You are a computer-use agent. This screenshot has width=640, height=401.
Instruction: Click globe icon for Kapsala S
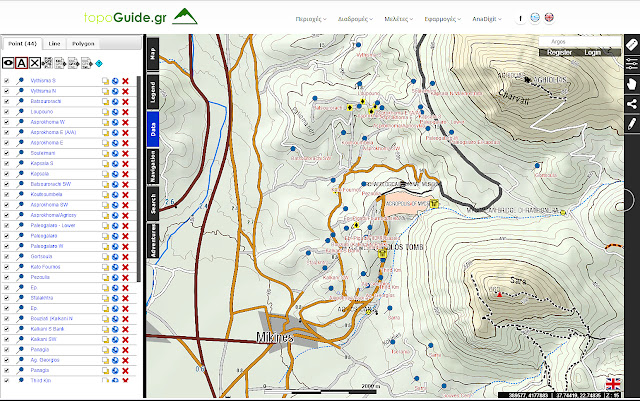pos(115,164)
